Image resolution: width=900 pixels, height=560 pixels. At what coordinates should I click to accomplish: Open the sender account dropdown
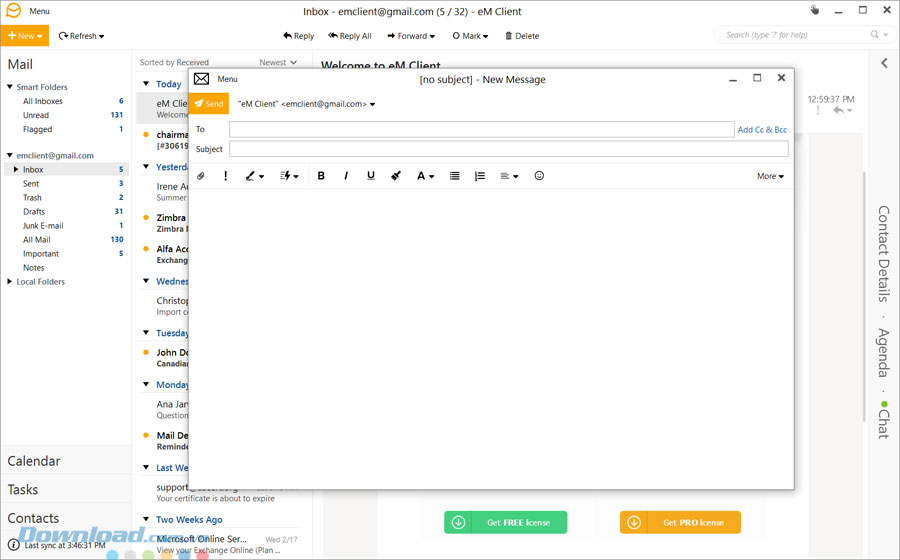pyautogui.click(x=372, y=104)
